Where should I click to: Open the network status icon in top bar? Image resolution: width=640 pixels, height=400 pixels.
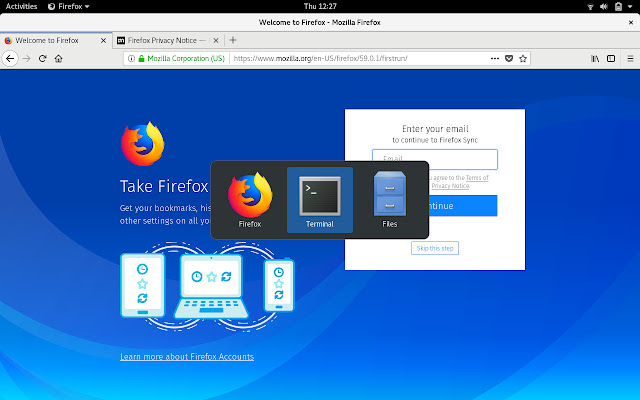pos(590,6)
